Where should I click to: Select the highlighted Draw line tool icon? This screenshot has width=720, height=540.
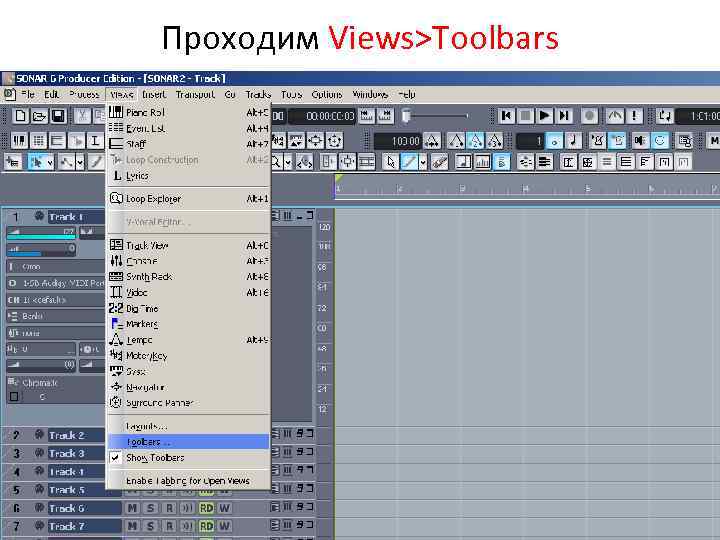tap(409, 162)
